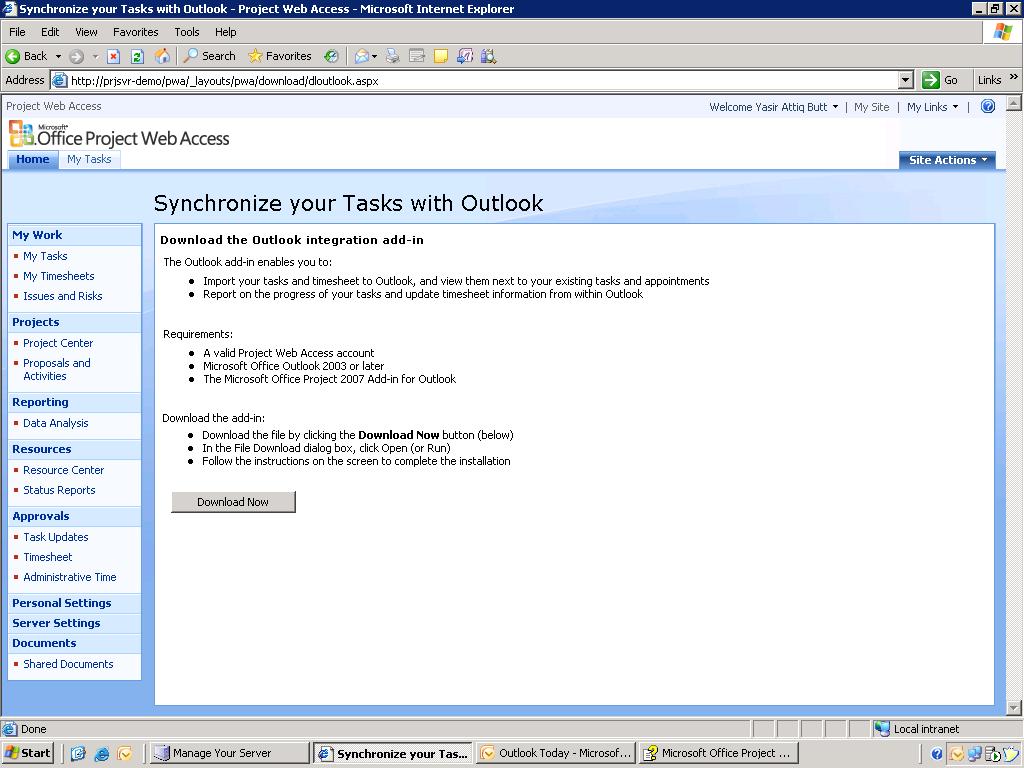
Task: Click the binoculars toolbar icon
Action: (x=488, y=56)
